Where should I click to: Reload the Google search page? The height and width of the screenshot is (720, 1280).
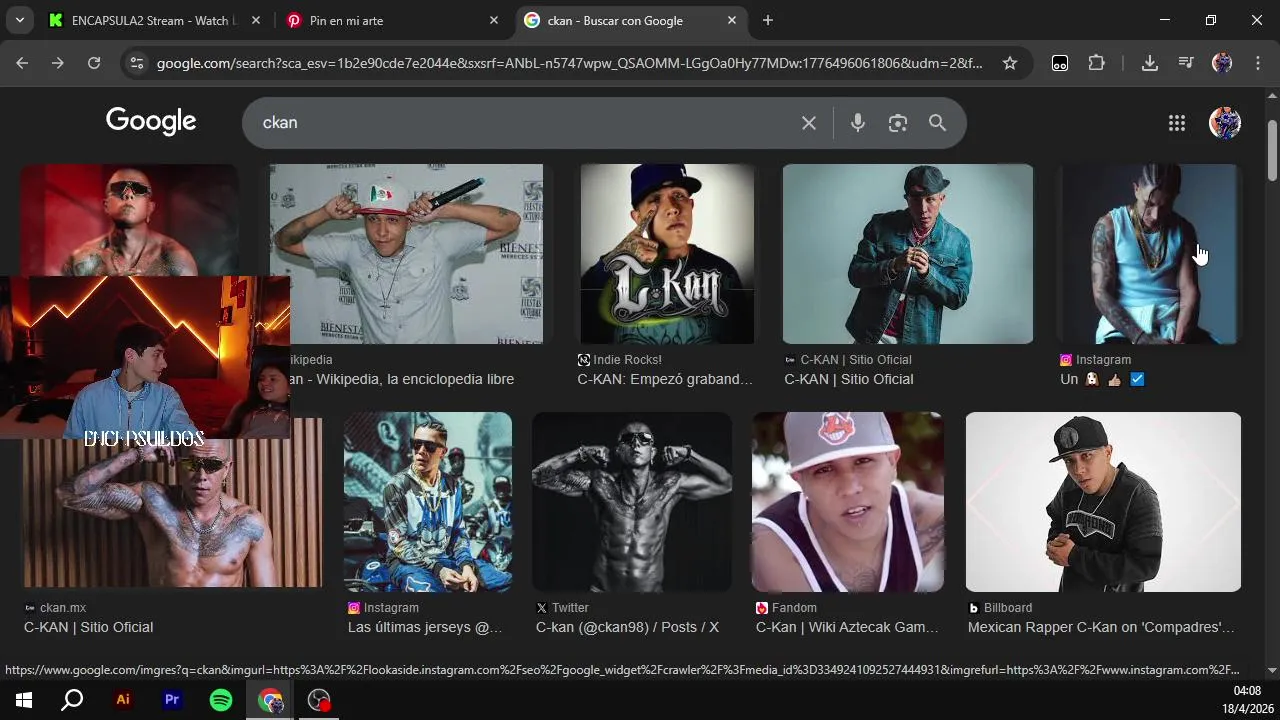pyautogui.click(x=94, y=63)
